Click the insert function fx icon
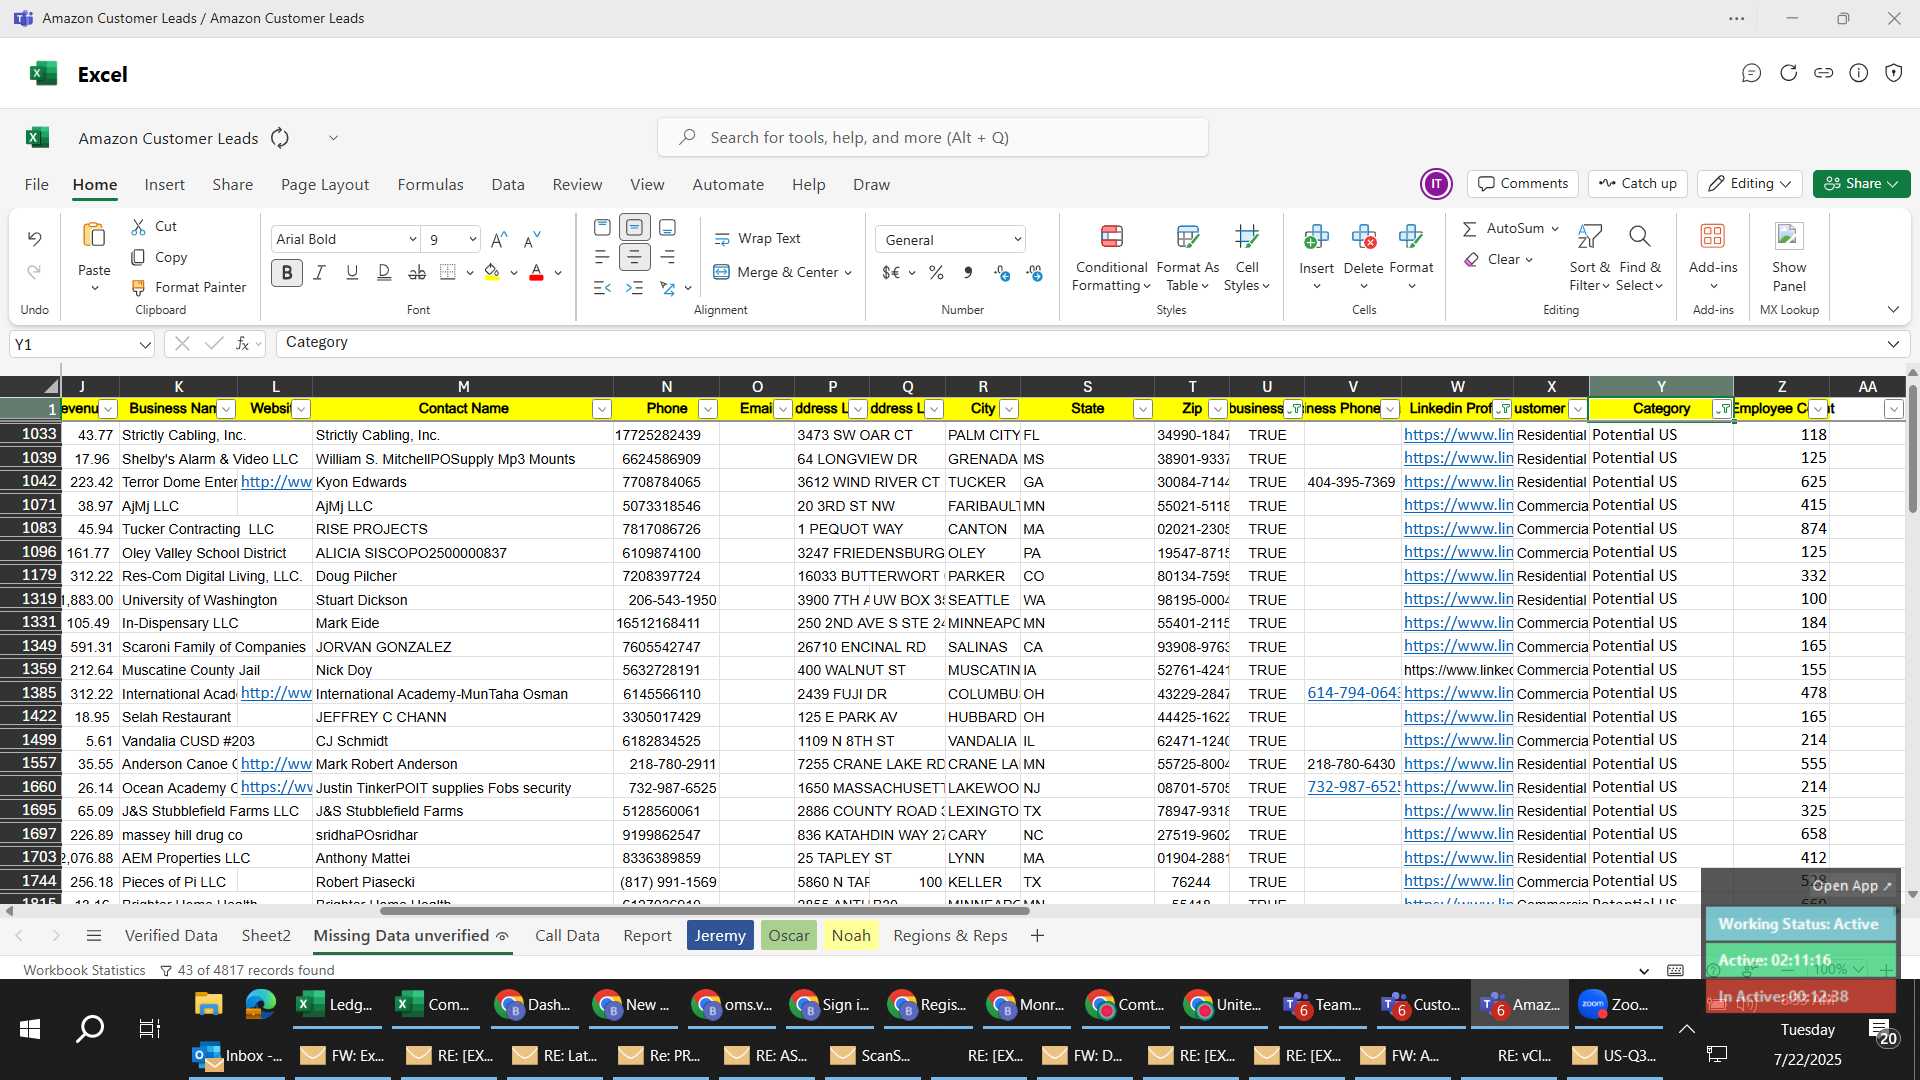 [242, 344]
